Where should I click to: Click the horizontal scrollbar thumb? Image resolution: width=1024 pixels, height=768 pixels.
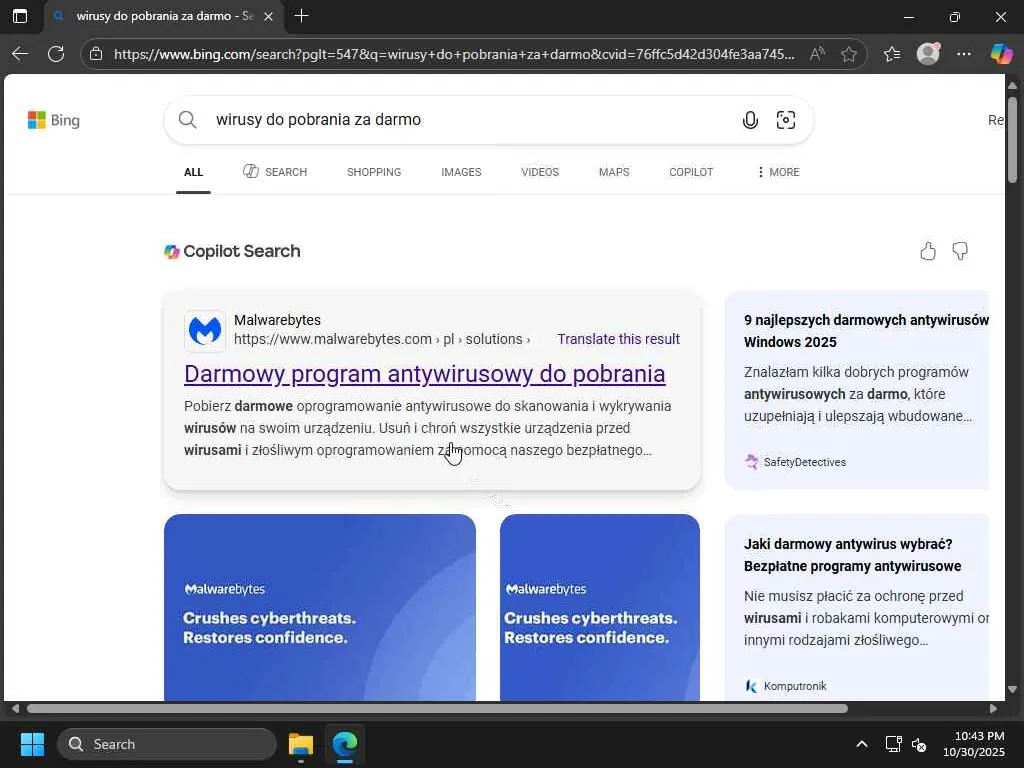(x=437, y=709)
